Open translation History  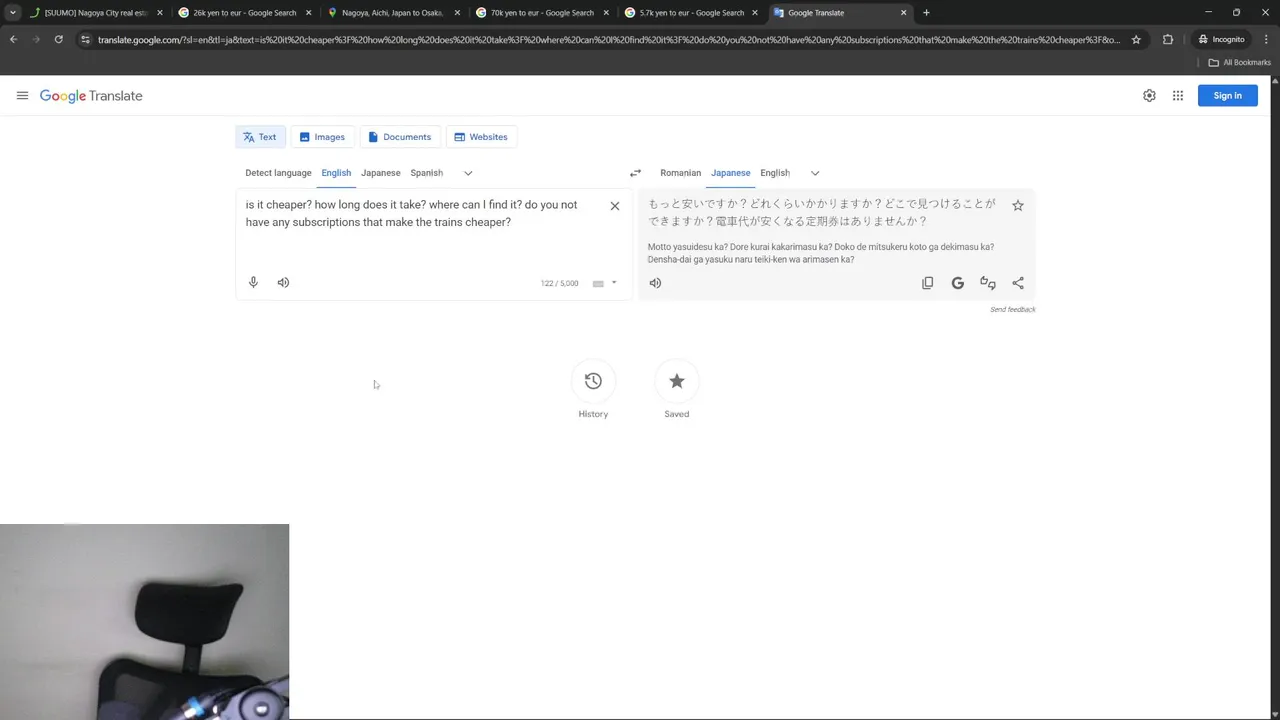pyautogui.click(x=593, y=389)
